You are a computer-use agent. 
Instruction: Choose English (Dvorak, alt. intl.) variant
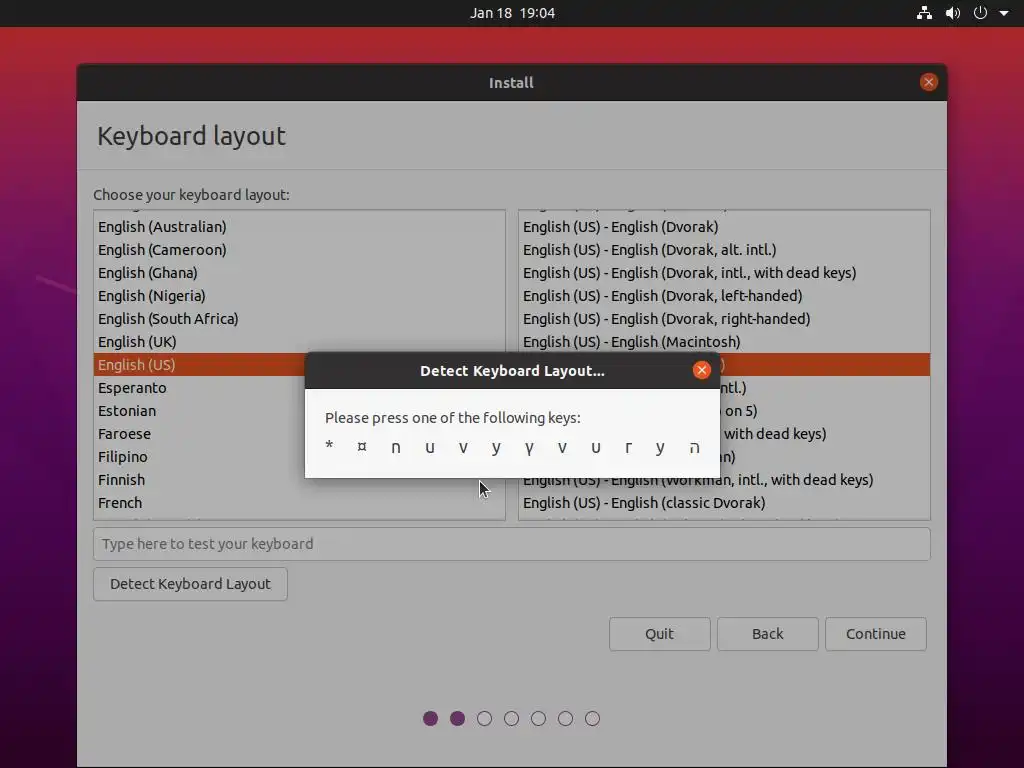coord(724,249)
